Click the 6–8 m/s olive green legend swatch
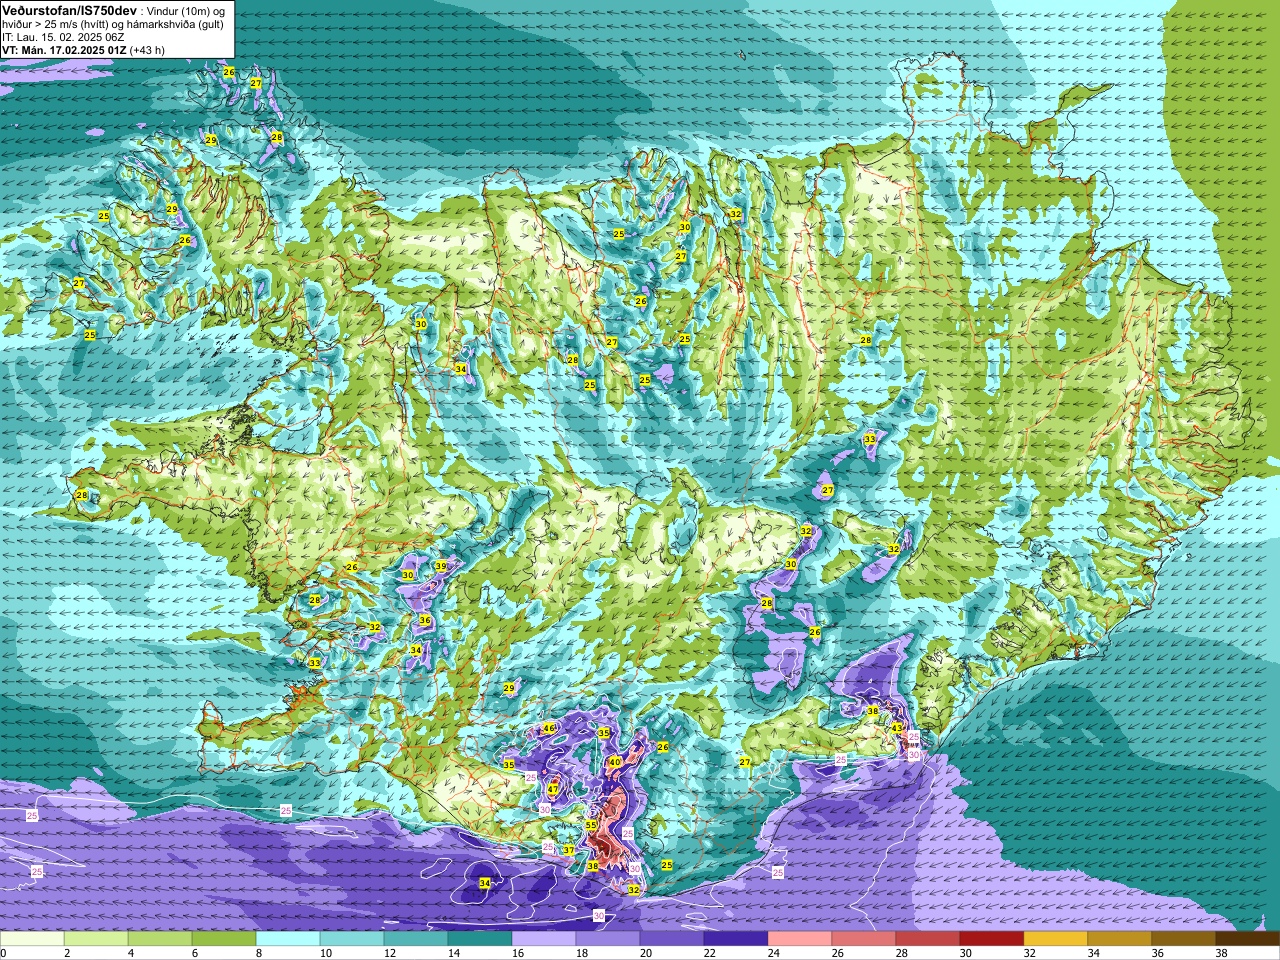Image resolution: width=1280 pixels, height=960 pixels. (224, 939)
